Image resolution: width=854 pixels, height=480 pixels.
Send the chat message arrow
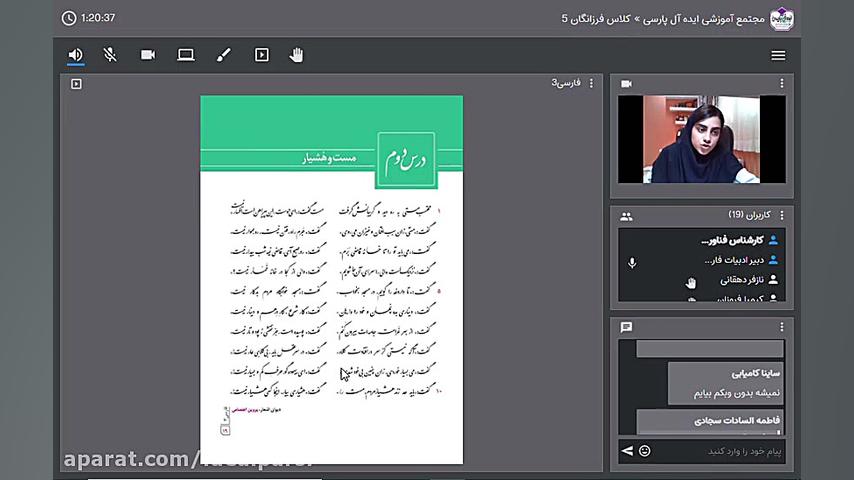coord(627,451)
